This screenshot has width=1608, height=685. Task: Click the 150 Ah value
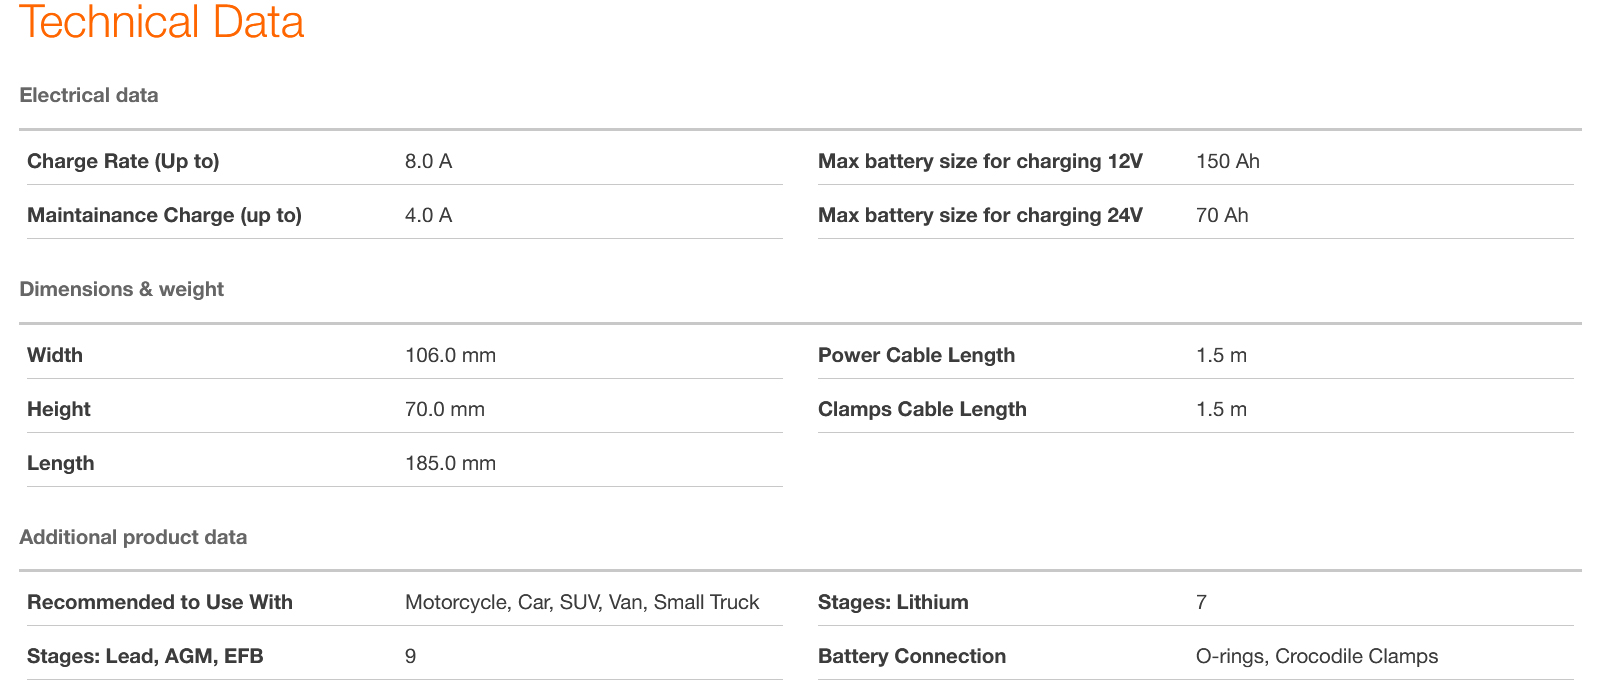(1227, 161)
